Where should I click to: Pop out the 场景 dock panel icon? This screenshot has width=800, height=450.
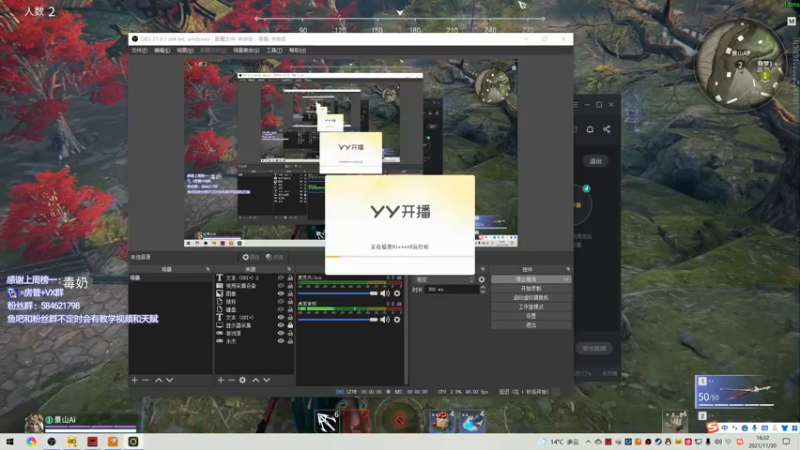[x=208, y=269]
